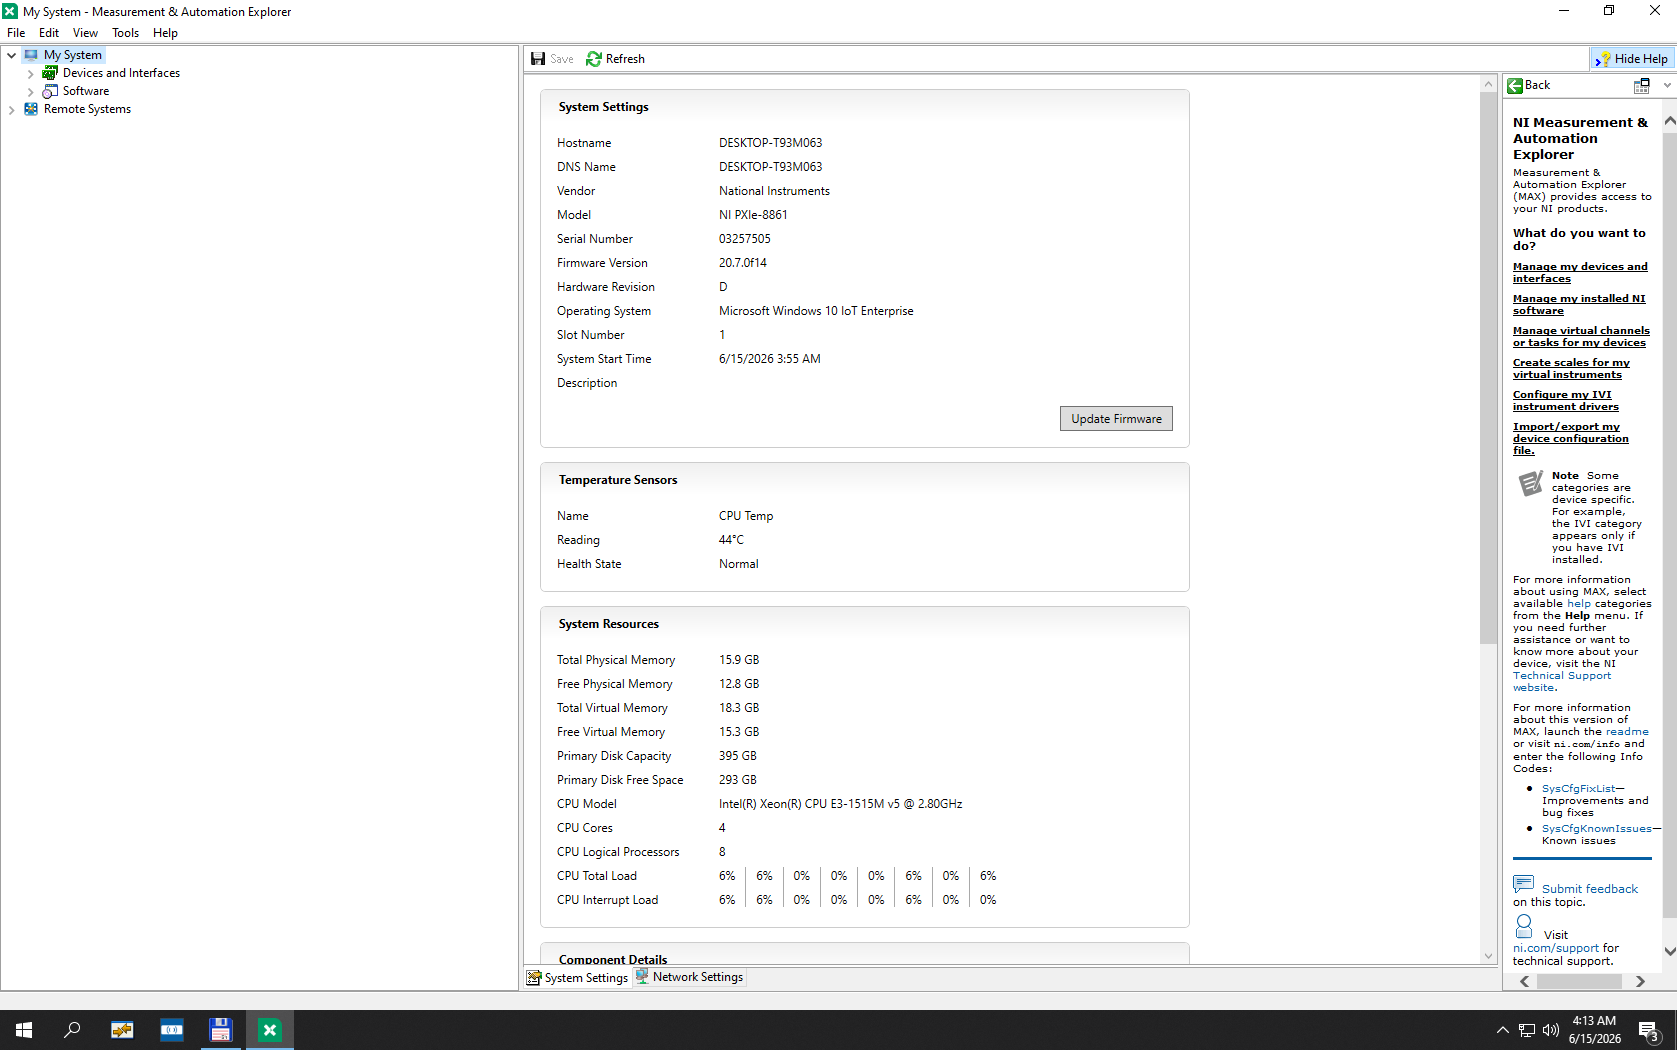This screenshot has width=1677, height=1050.
Task: Open the Windows Start menu
Action: tap(24, 1030)
